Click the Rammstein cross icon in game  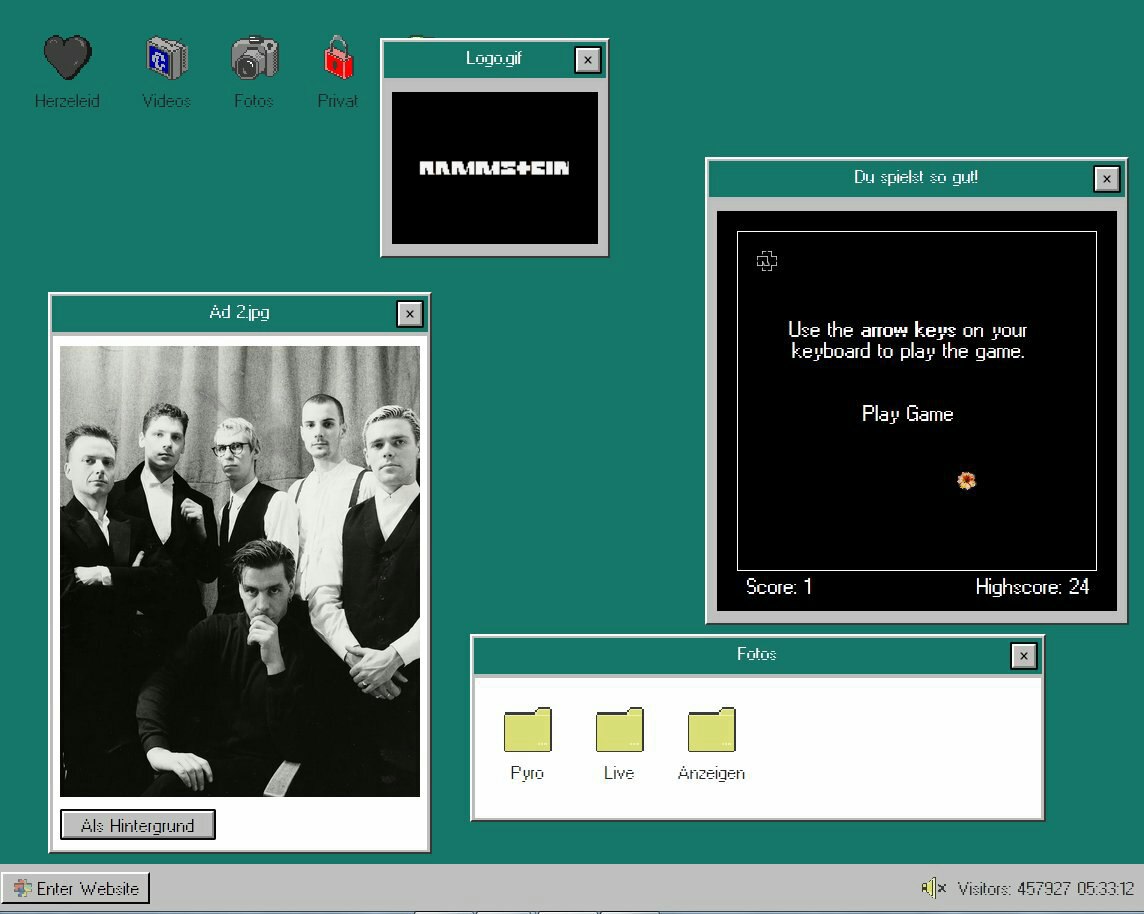click(767, 260)
